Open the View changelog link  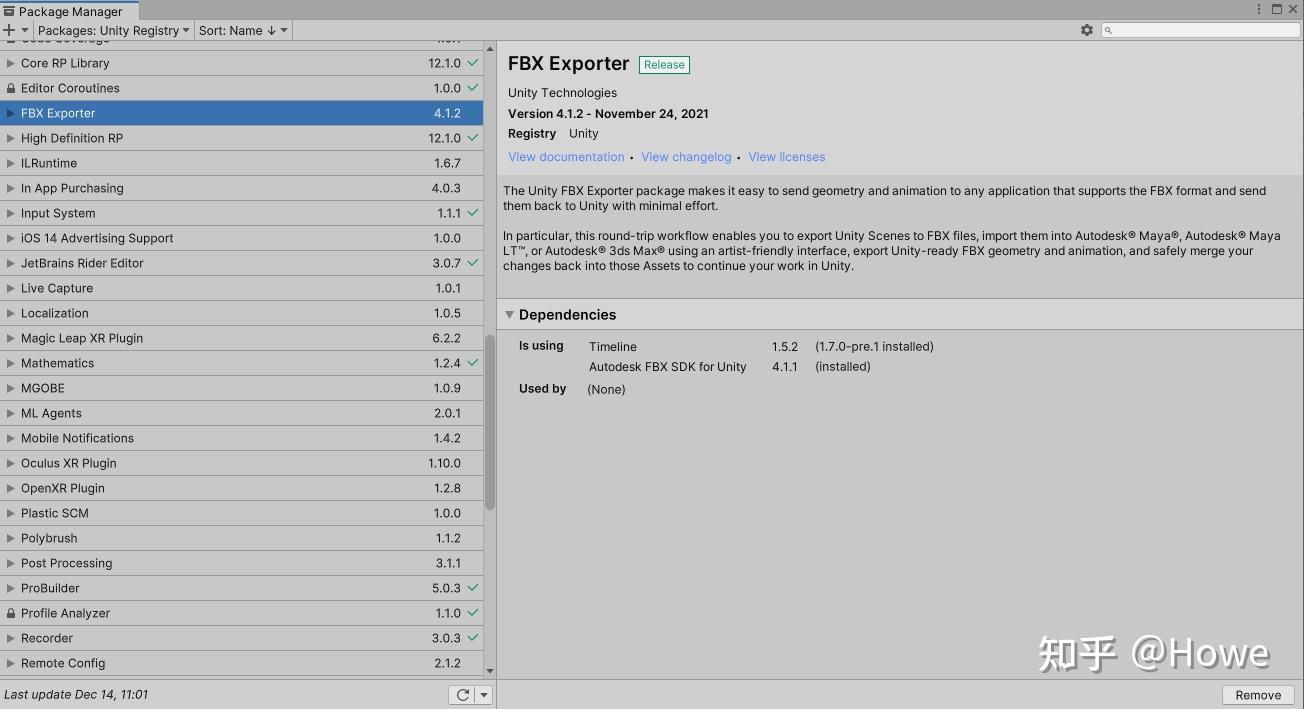point(686,156)
